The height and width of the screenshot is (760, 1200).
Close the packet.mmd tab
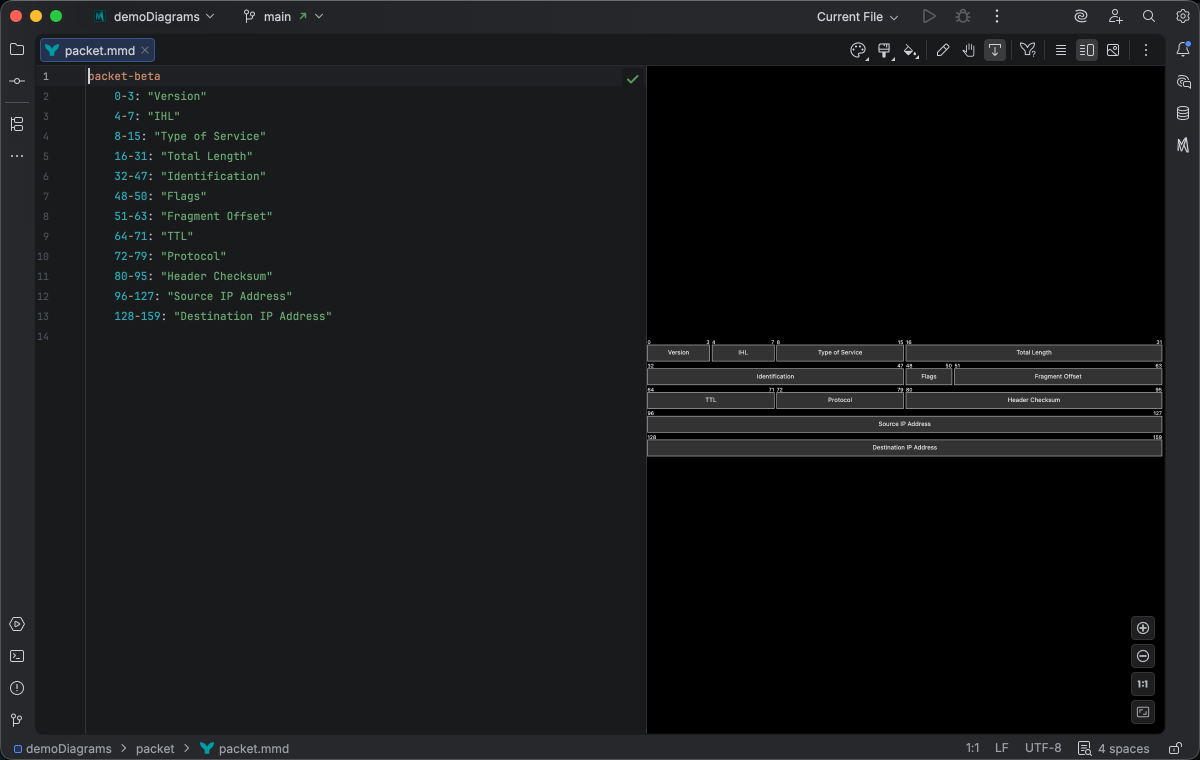145,50
